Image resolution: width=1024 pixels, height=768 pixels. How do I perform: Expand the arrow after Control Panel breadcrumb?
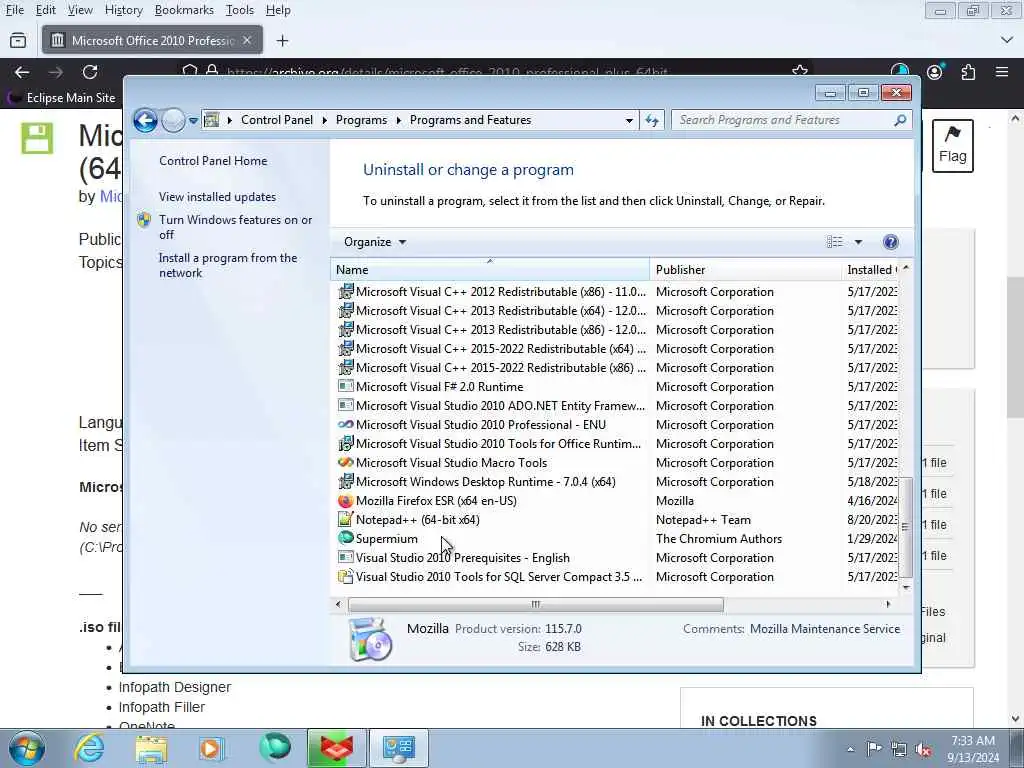point(325,120)
